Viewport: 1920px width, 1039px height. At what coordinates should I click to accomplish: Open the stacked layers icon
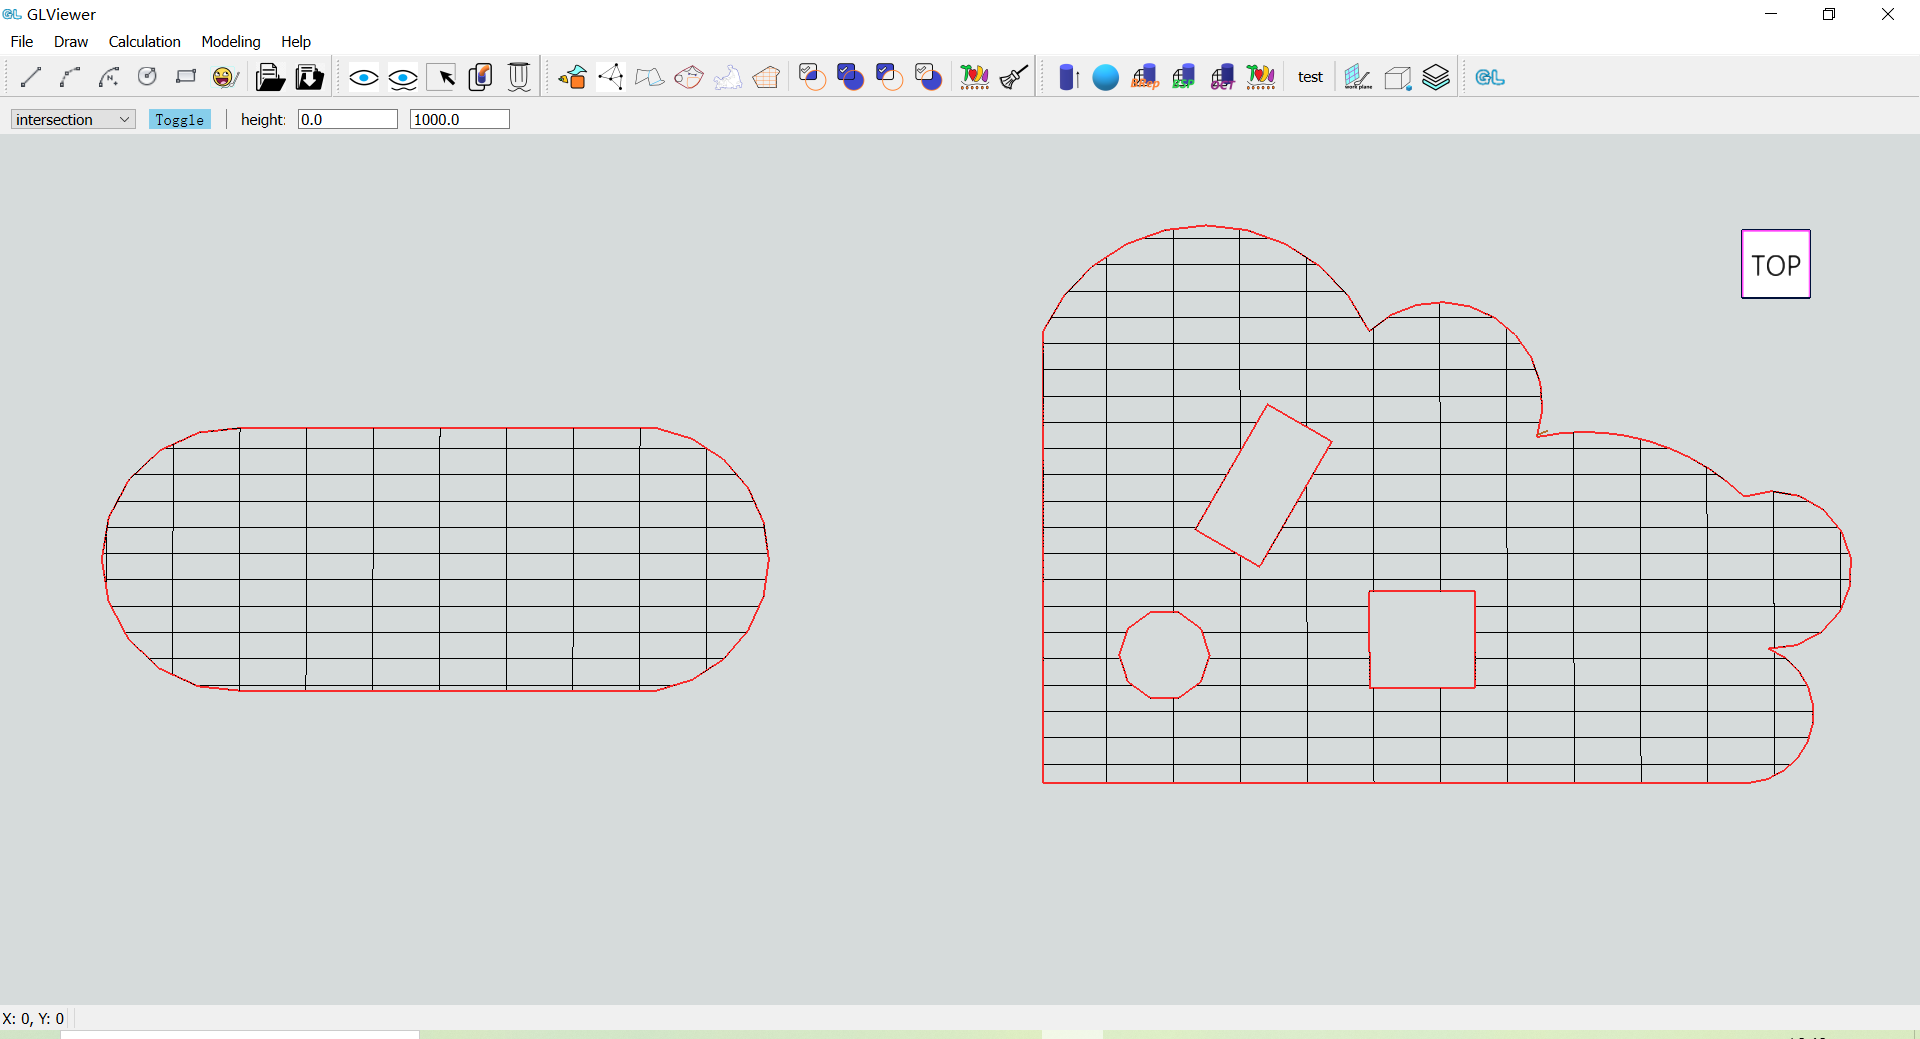click(x=1436, y=77)
